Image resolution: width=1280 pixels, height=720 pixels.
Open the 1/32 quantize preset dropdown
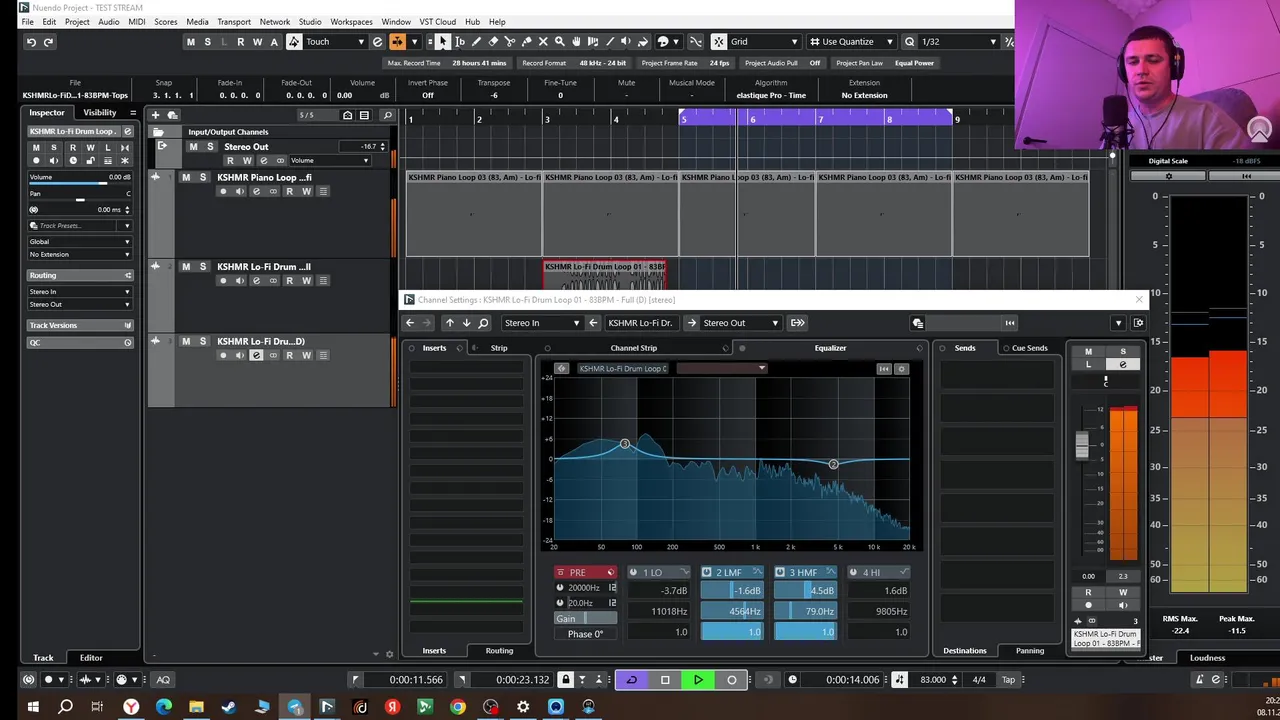[x=959, y=42]
